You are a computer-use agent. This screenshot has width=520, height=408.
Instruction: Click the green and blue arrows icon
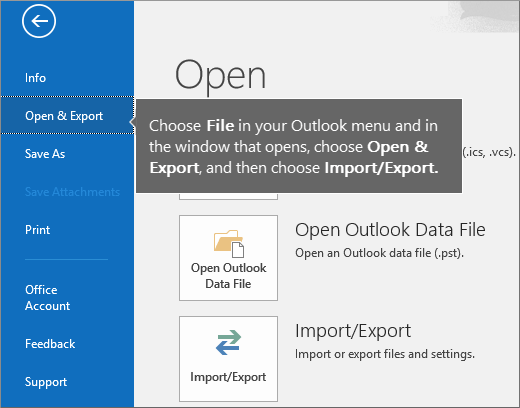pyautogui.click(x=228, y=342)
